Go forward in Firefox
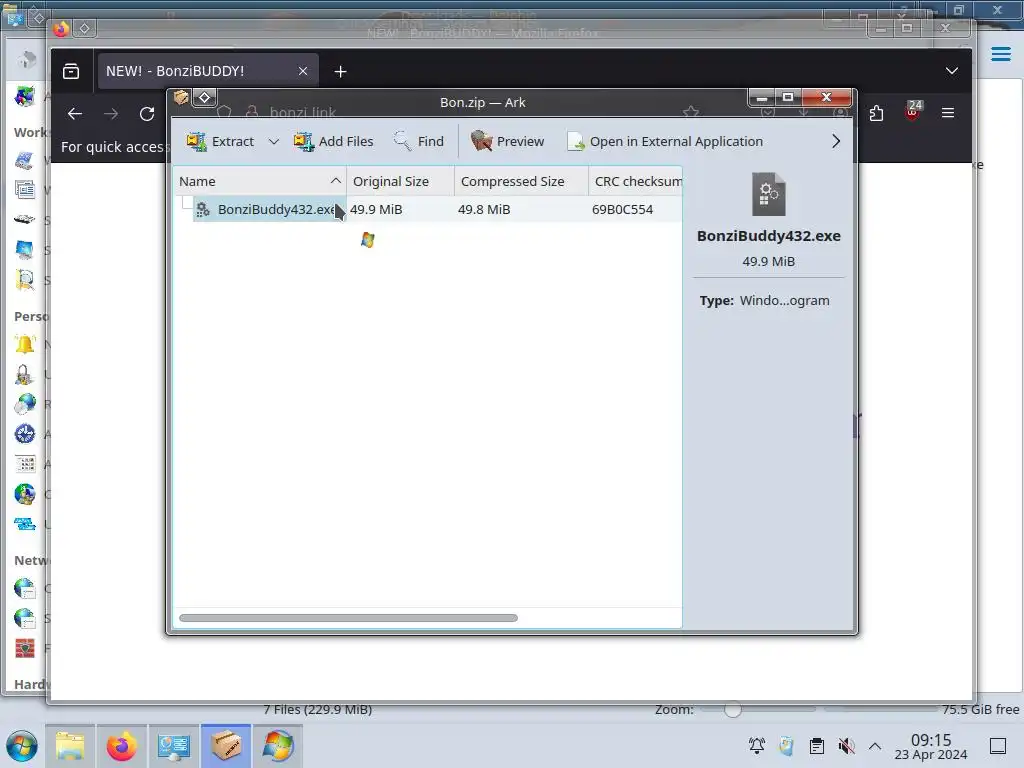 click(x=111, y=114)
